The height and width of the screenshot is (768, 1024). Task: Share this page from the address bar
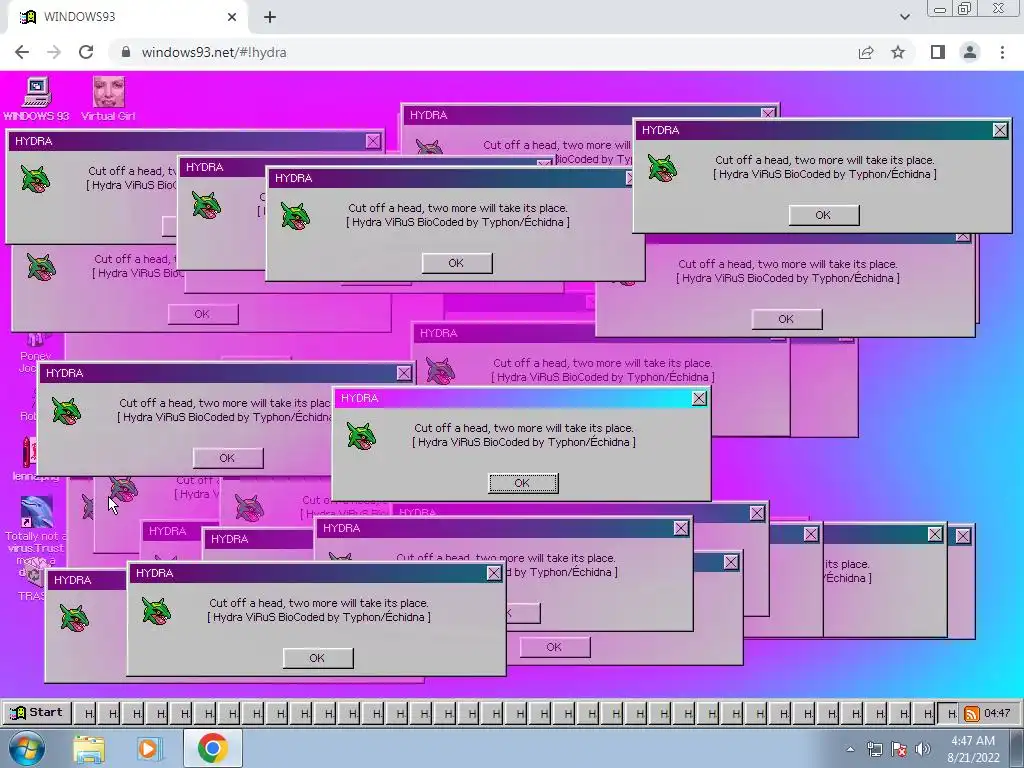click(x=866, y=52)
